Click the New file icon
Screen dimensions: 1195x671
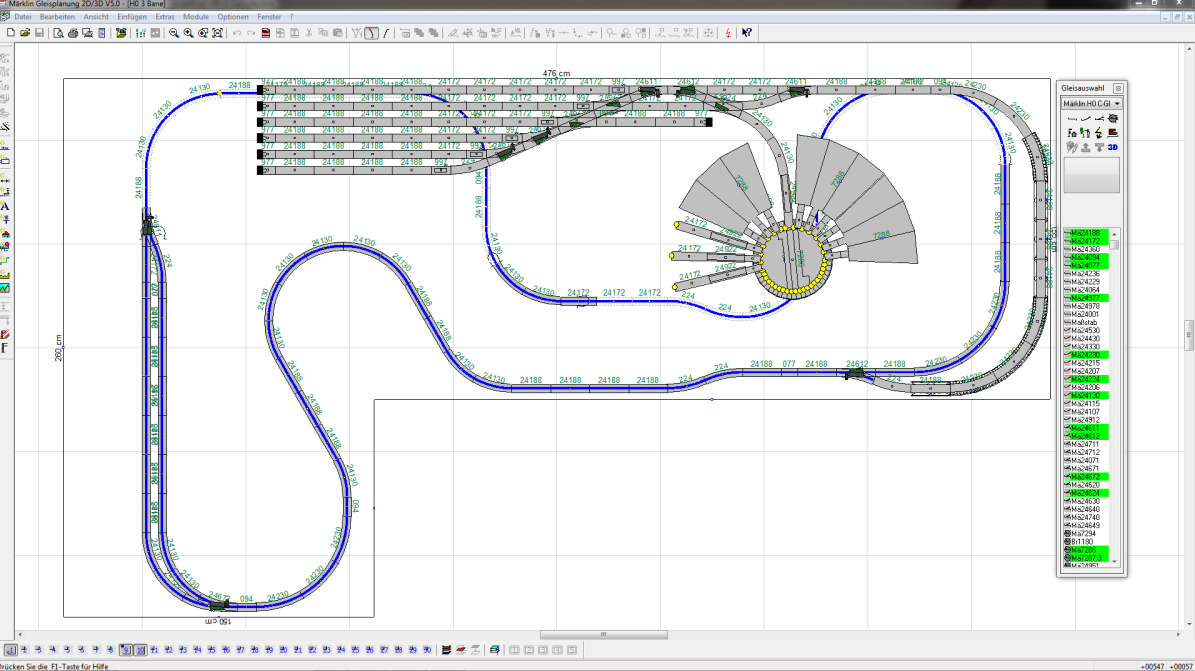pos(11,33)
